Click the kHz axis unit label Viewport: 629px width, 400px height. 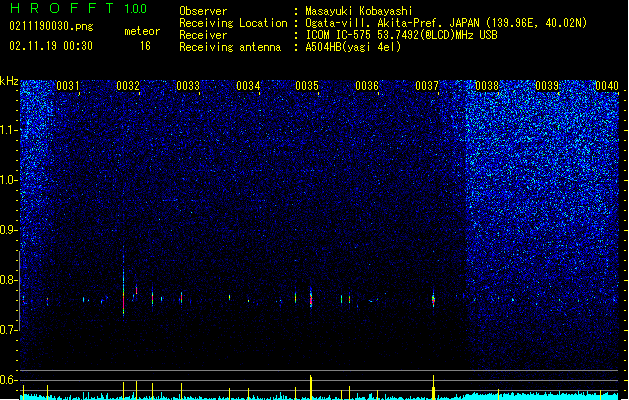[9, 81]
